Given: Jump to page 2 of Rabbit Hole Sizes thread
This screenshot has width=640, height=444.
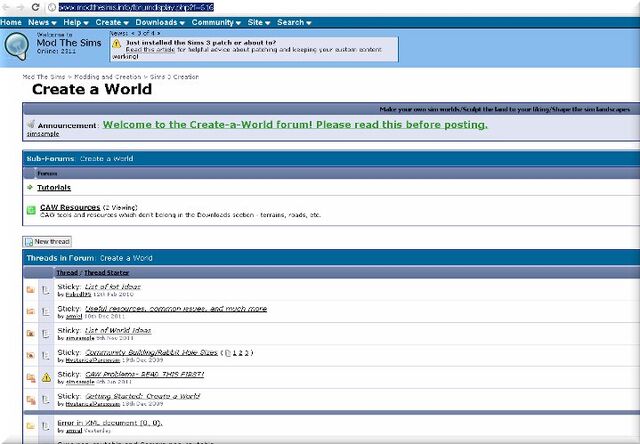Looking at the screenshot, I should point(240,353).
